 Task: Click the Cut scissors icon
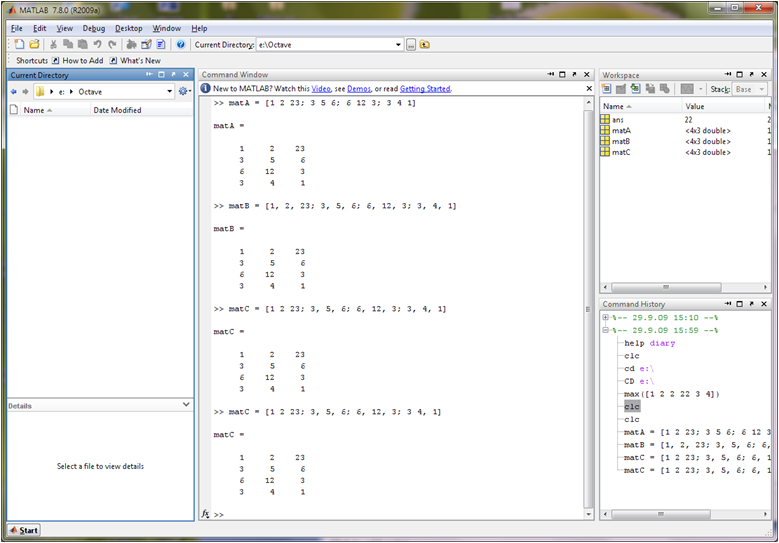pyautogui.click(x=53, y=44)
